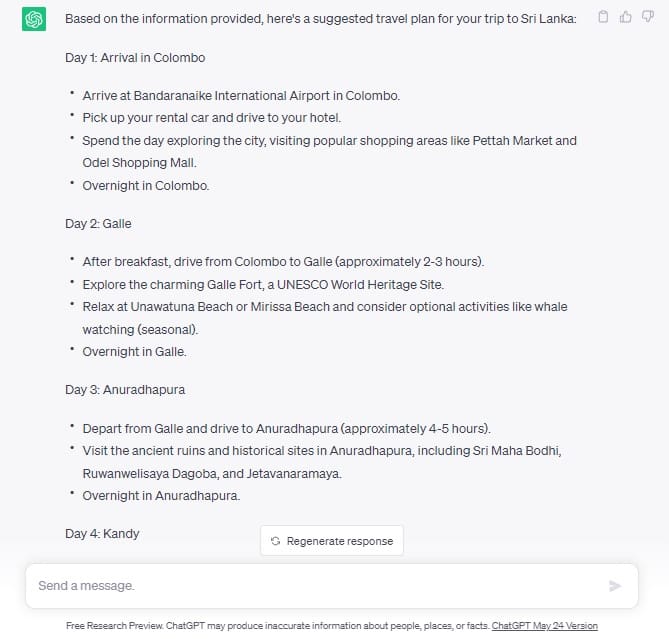Viewport: 669px width, 639px height.
Task: Click the Free Research Preview disclaimer text
Action: [278, 626]
